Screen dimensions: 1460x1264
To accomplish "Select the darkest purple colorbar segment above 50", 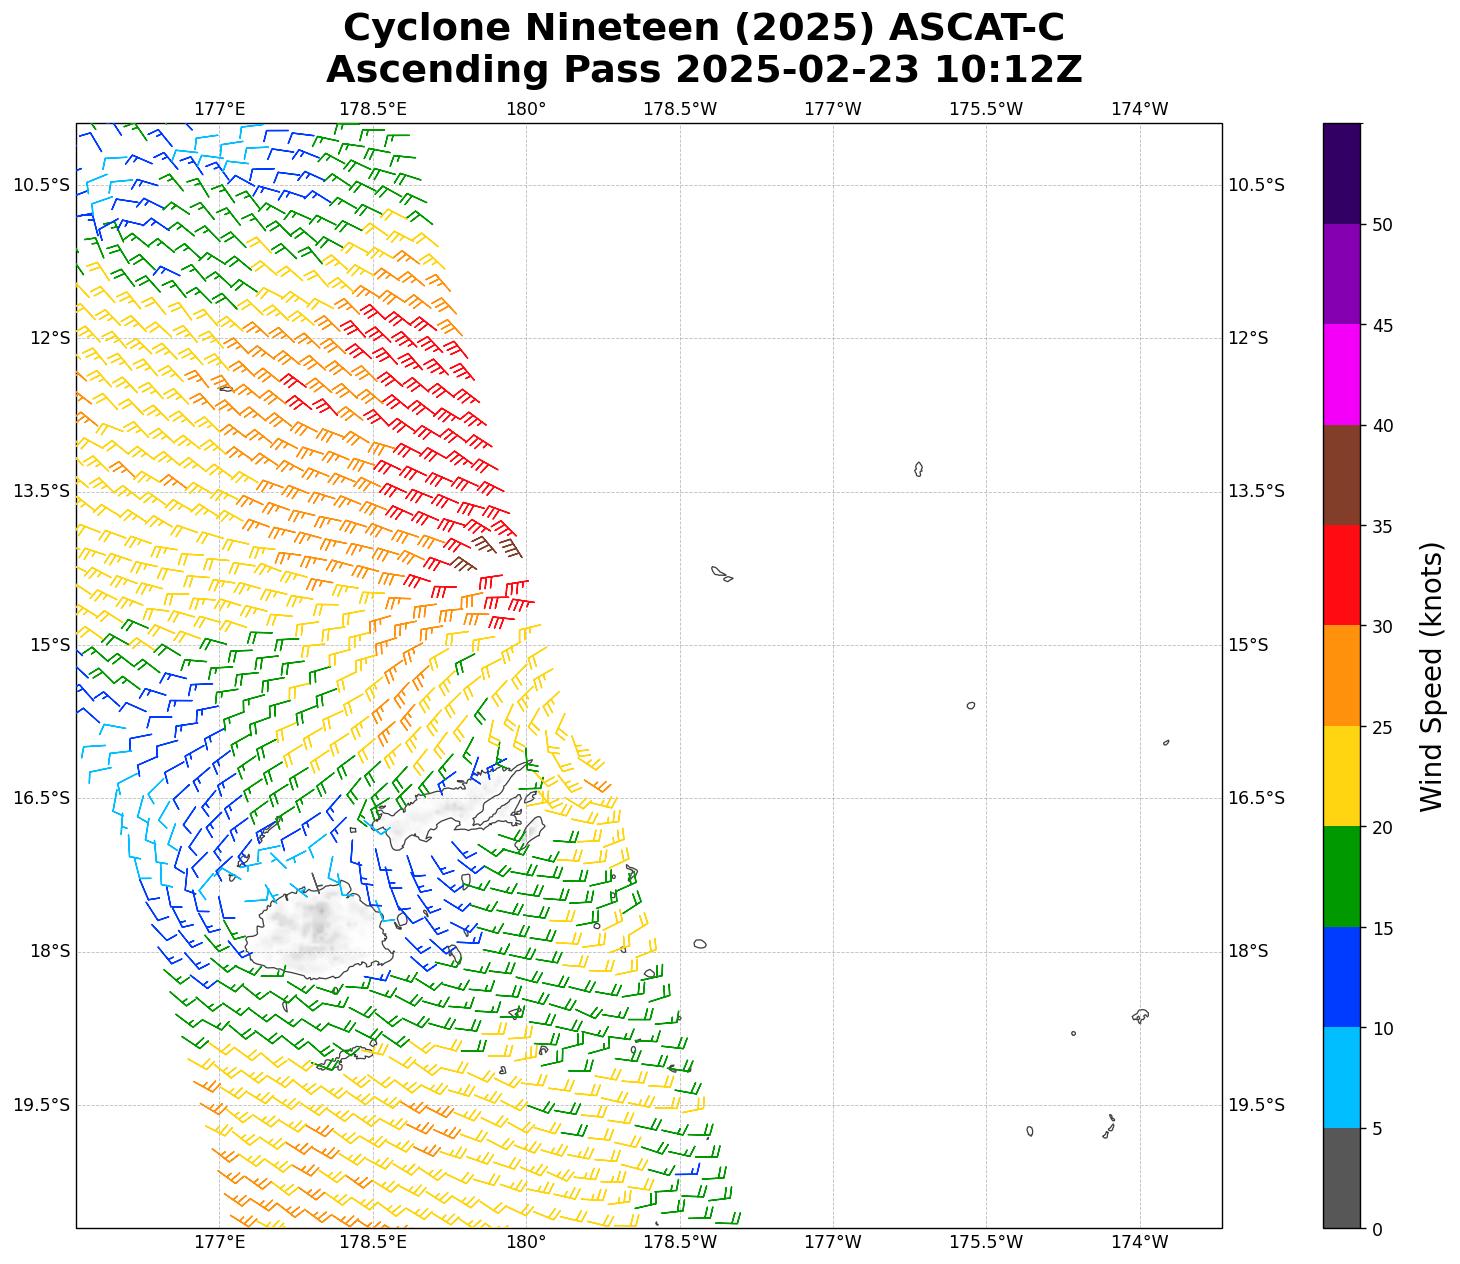I will [x=1341, y=173].
